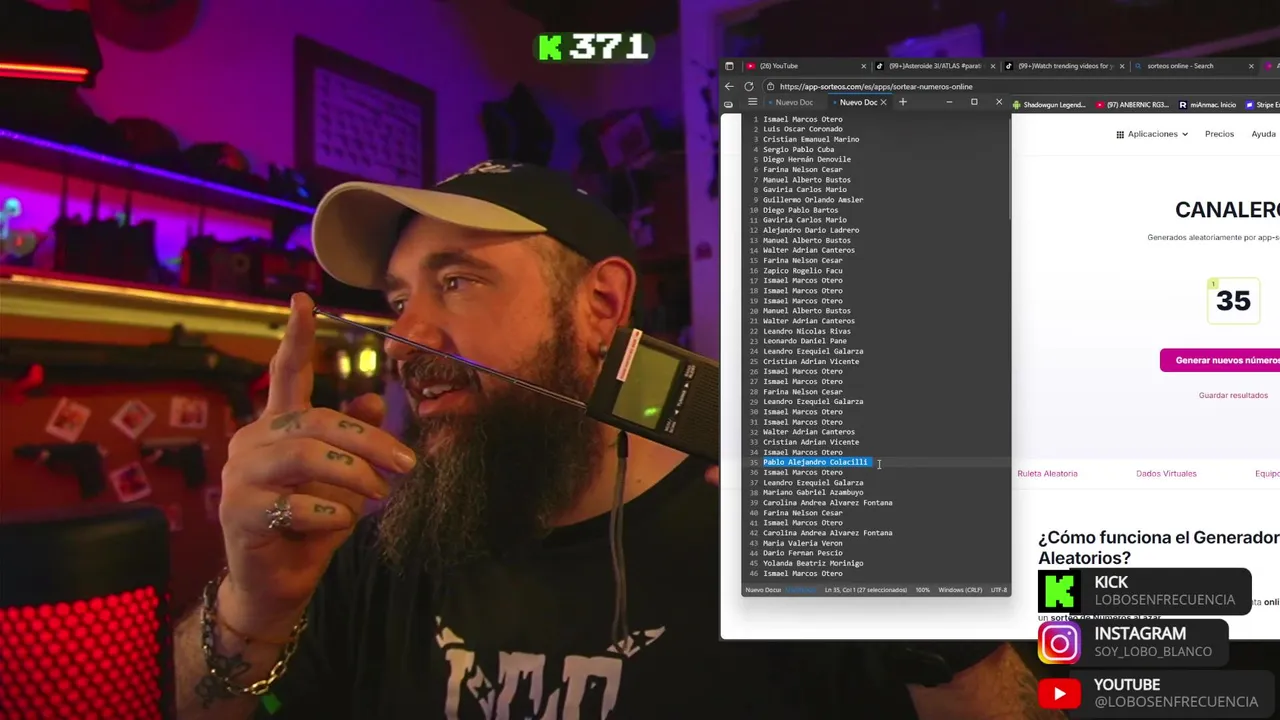1280x720 pixels.
Task: Add a new editor tab with plus
Action: coord(902,102)
